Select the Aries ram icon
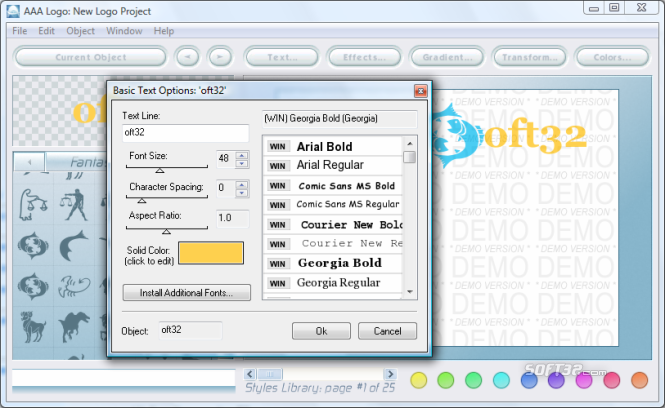 pyautogui.click(x=33, y=327)
